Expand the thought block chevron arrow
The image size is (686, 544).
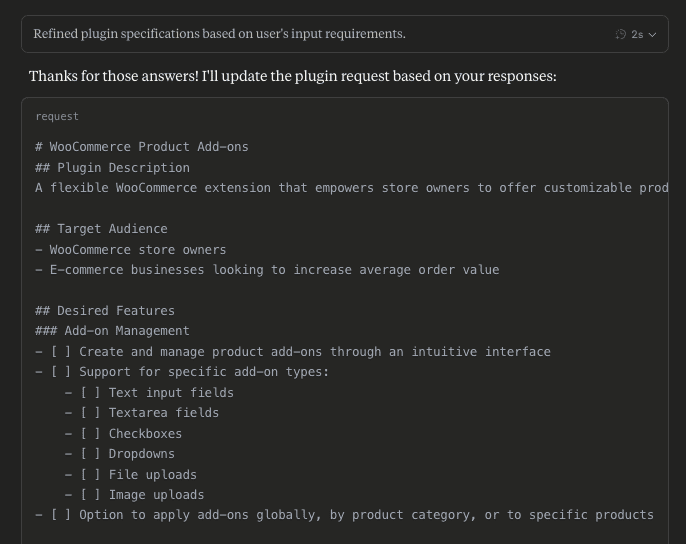click(x=652, y=35)
